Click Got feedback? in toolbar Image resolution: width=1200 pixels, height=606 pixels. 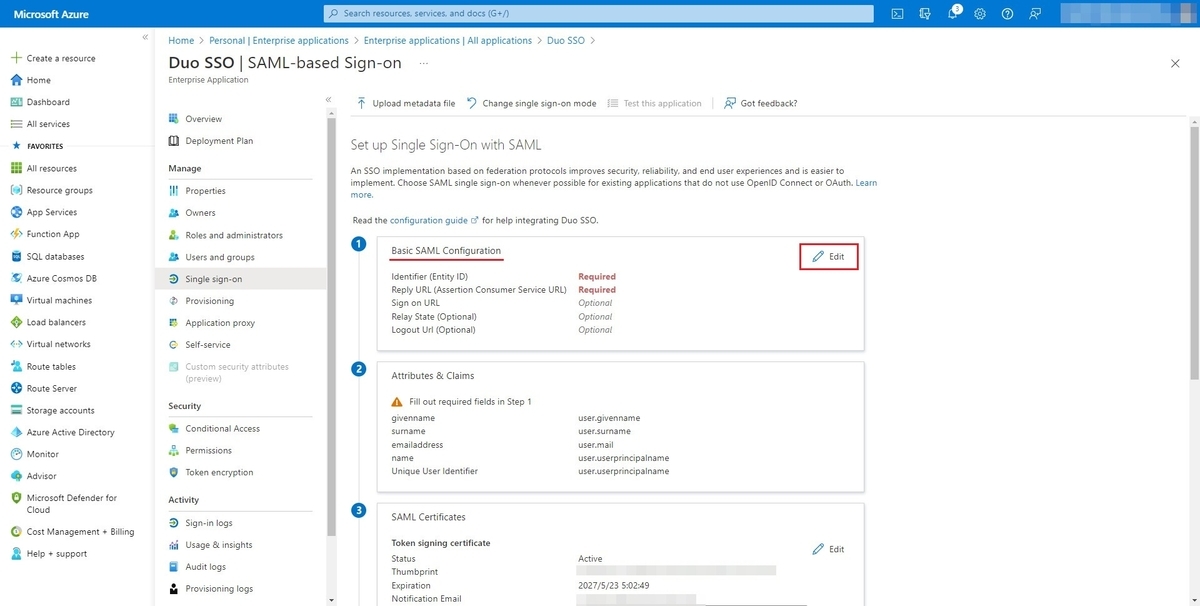coord(760,103)
